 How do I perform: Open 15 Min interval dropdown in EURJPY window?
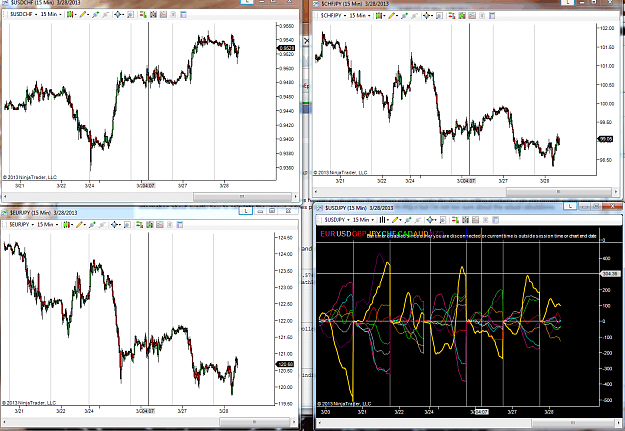[47, 224]
